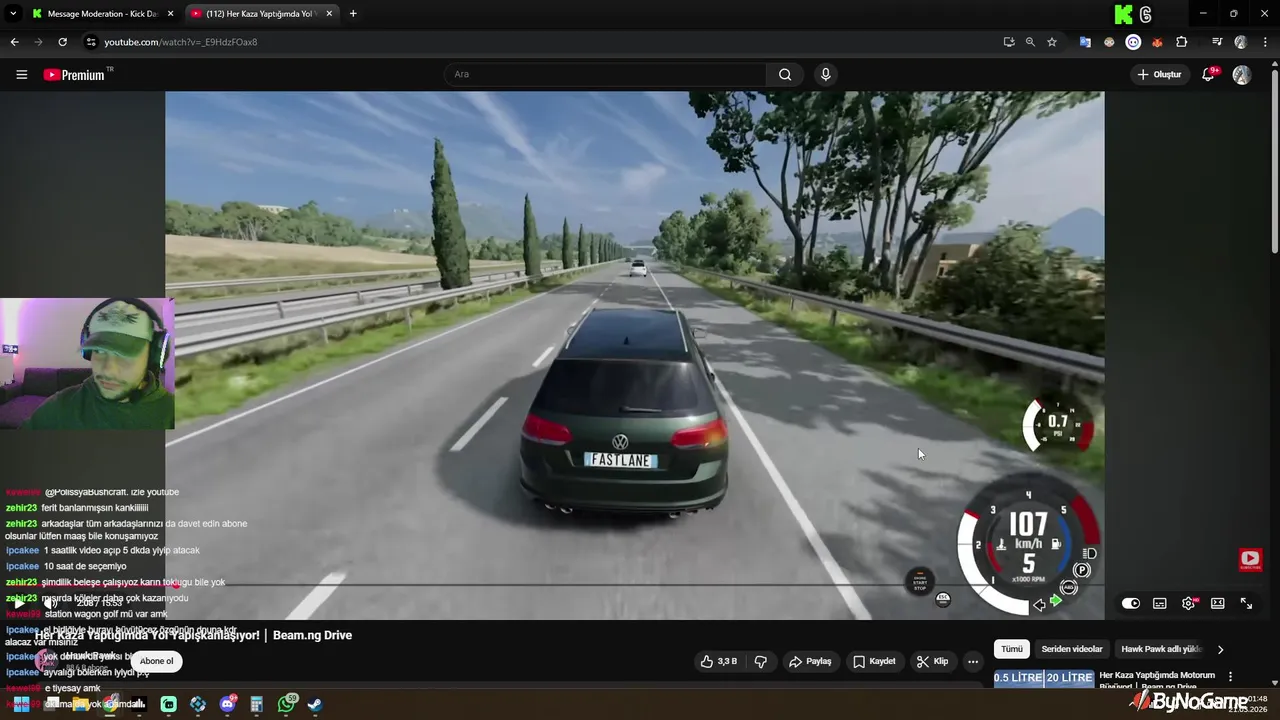Viewport: 1280px width, 720px height.
Task: Dislike the video with thumbs down
Action: coord(761,661)
